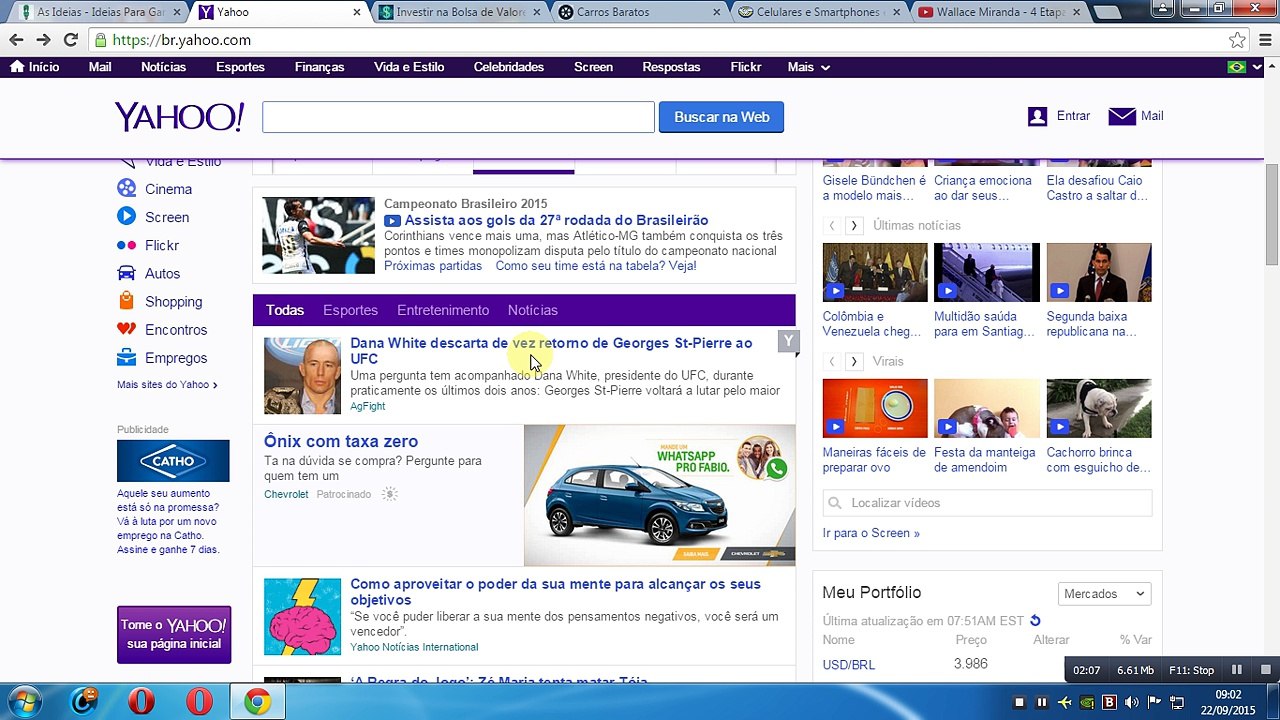Click the 'Buscar na Web' button
This screenshot has height=720, width=1280.
click(x=721, y=117)
